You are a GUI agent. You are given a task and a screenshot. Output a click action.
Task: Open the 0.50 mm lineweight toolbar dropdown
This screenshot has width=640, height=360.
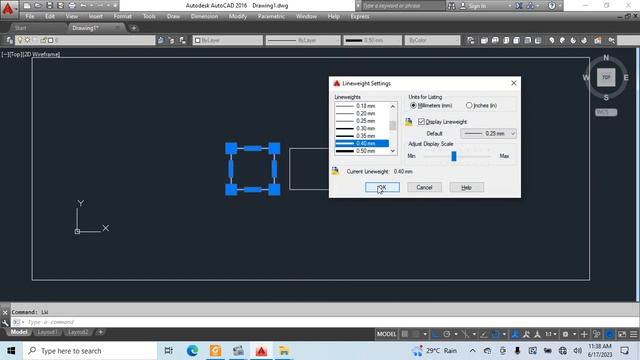coord(372,40)
